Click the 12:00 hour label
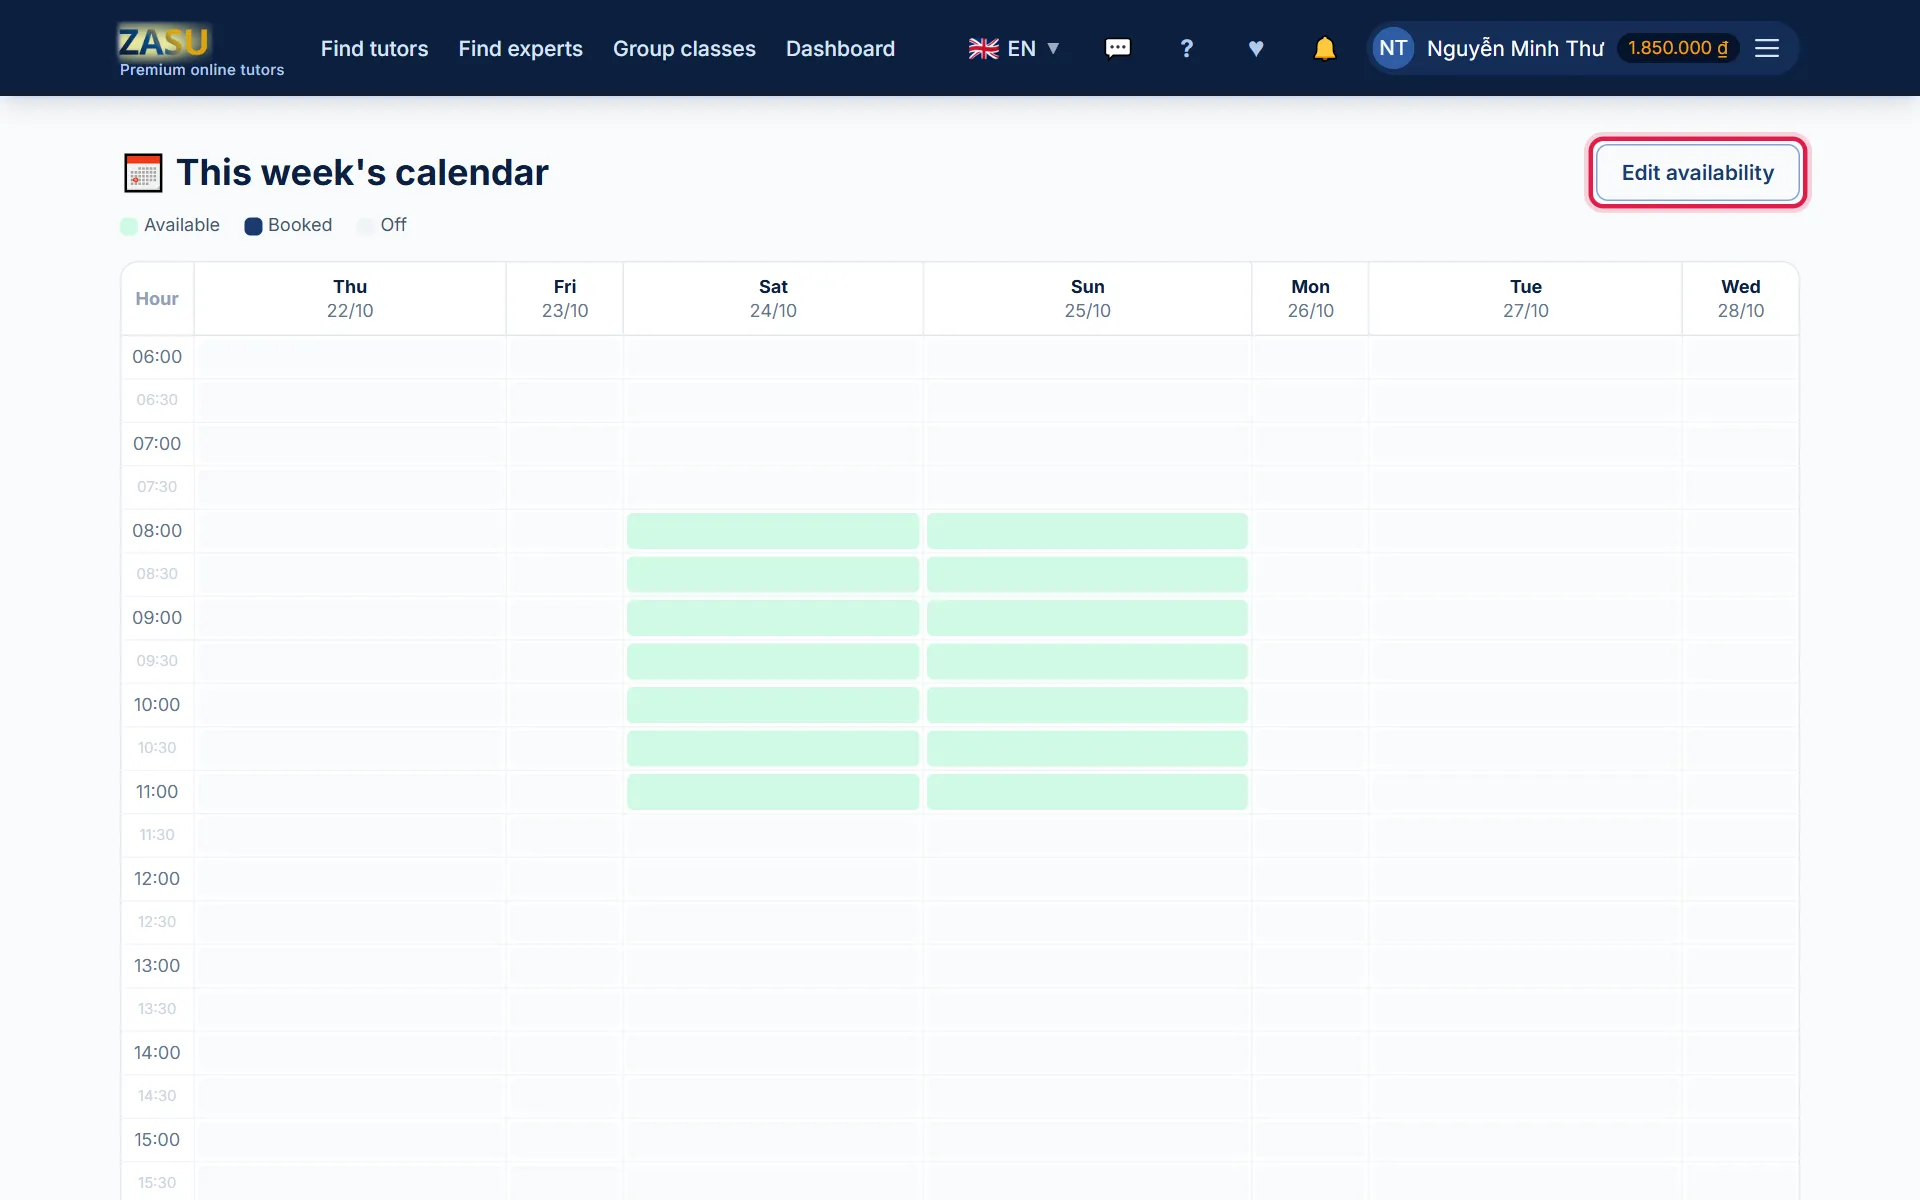1920x1200 pixels. 157,879
